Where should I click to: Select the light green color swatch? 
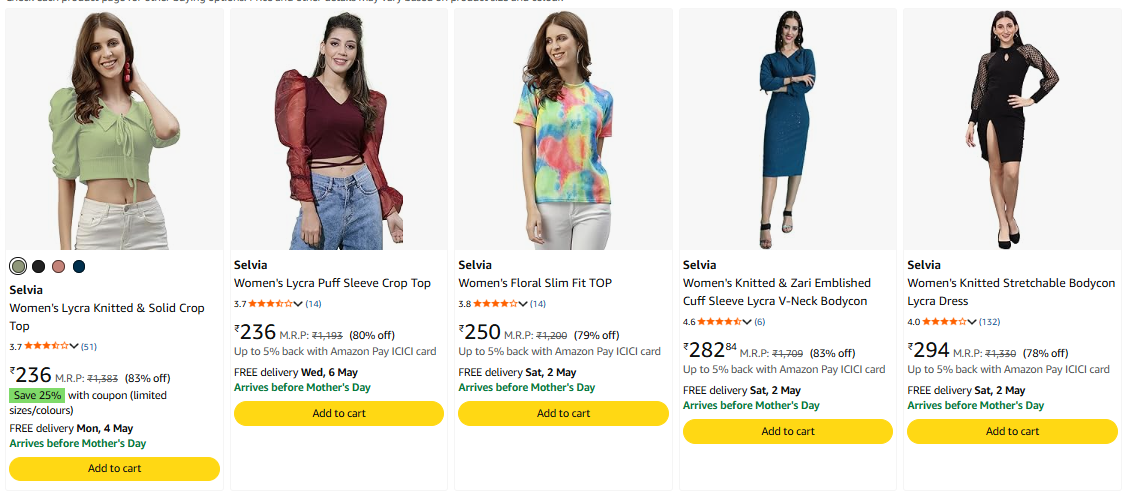pos(18,266)
